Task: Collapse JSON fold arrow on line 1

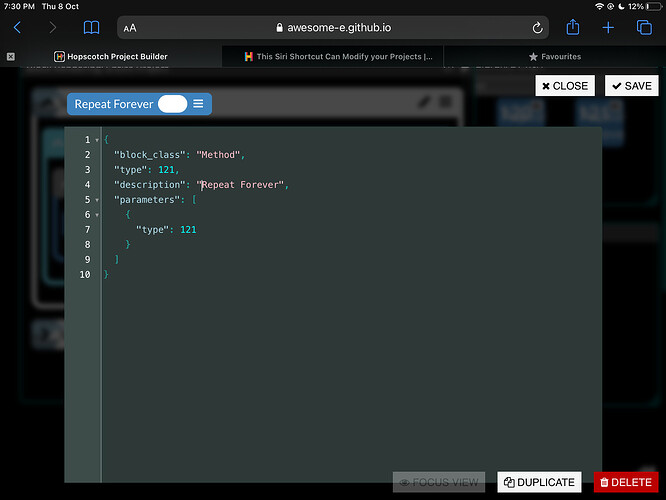Action: coord(97,140)
